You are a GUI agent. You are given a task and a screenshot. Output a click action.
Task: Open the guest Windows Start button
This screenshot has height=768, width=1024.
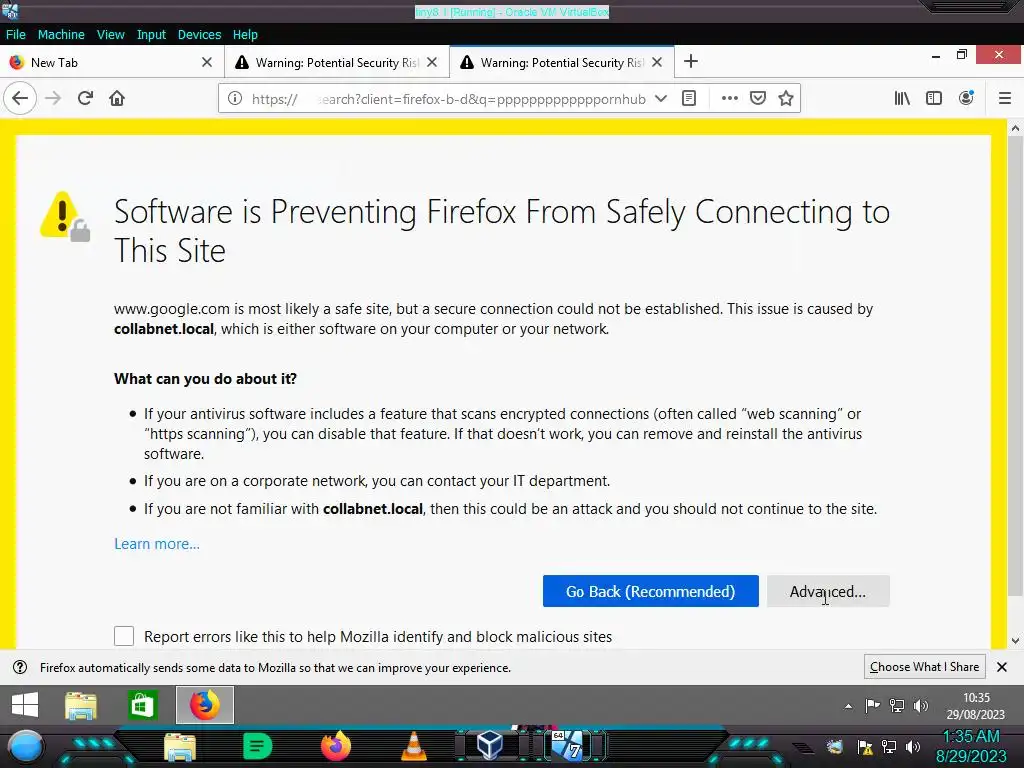pyautogui.click(x=25, y=705)
